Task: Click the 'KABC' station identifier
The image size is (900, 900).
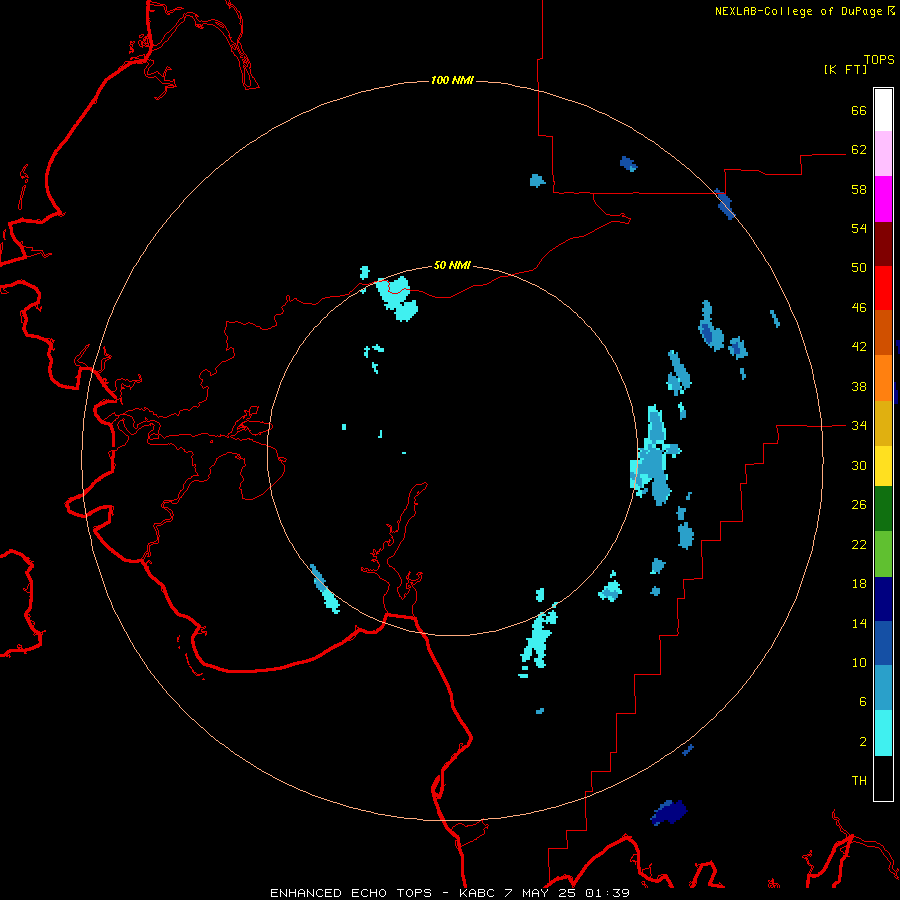Action: 478,893
